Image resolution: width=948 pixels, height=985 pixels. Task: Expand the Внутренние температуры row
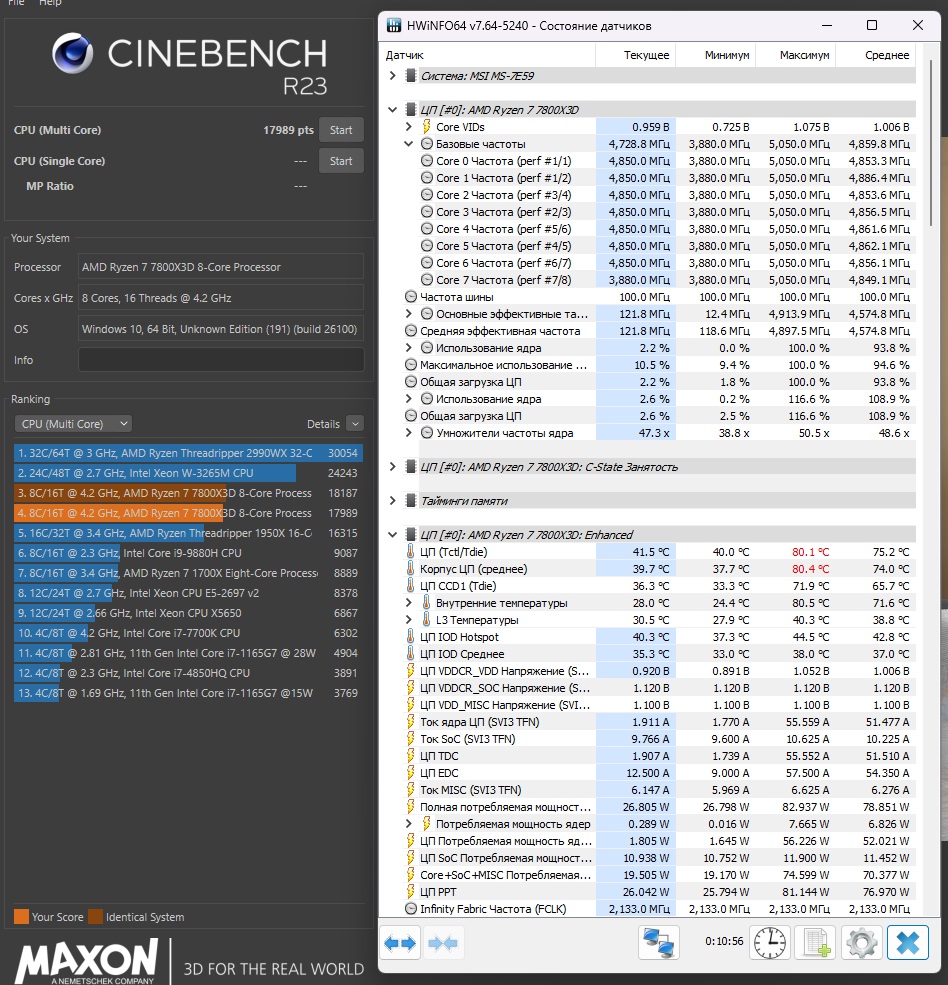tap(408, 602)
